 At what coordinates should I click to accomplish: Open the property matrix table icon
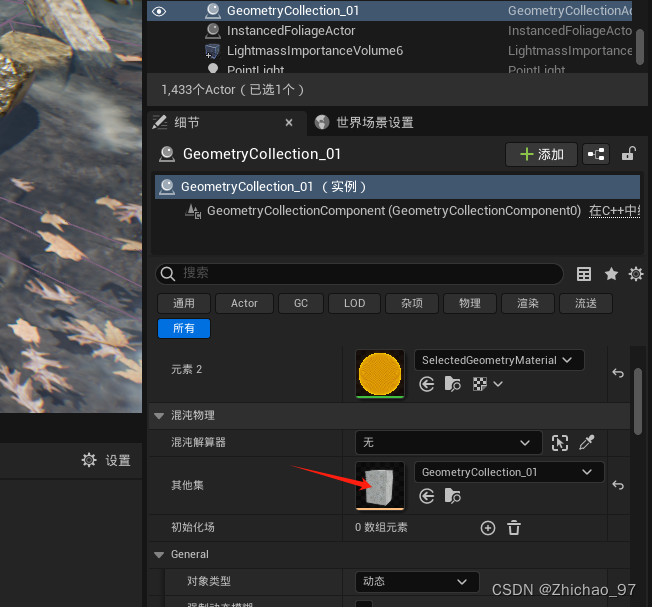coord(584,274)
